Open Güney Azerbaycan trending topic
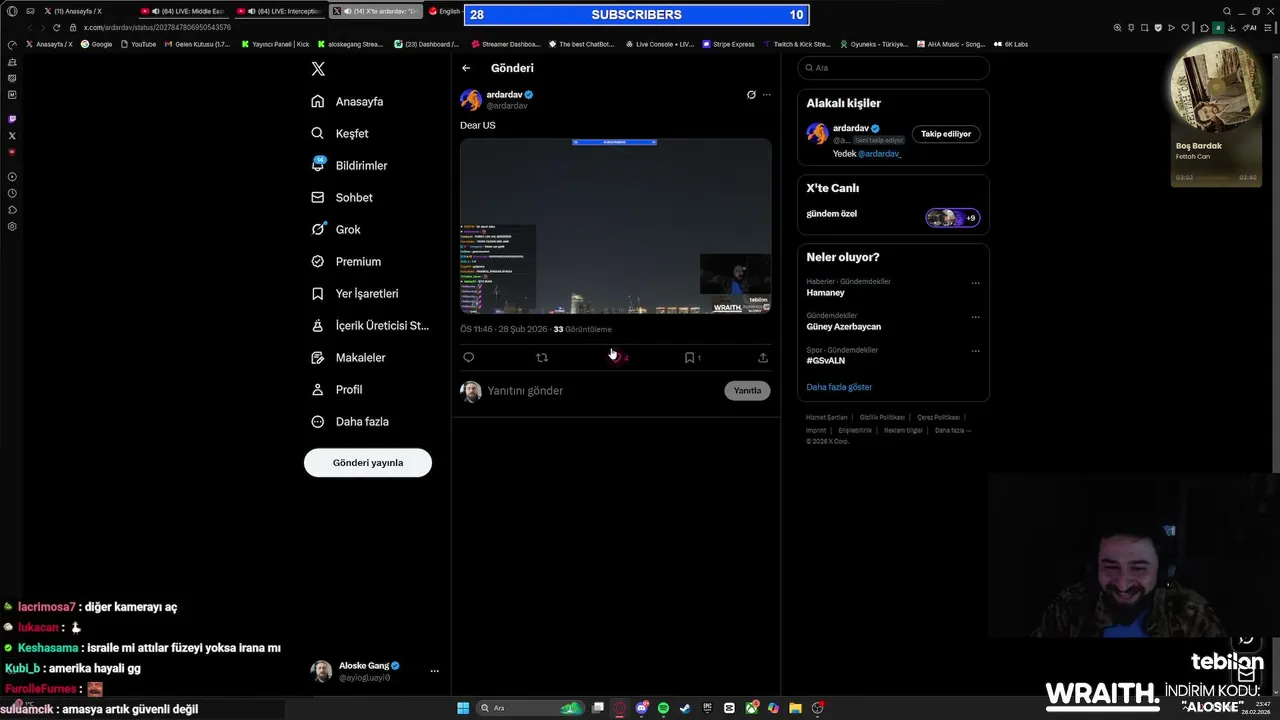 pyautogui.click(x=844, y=327)
